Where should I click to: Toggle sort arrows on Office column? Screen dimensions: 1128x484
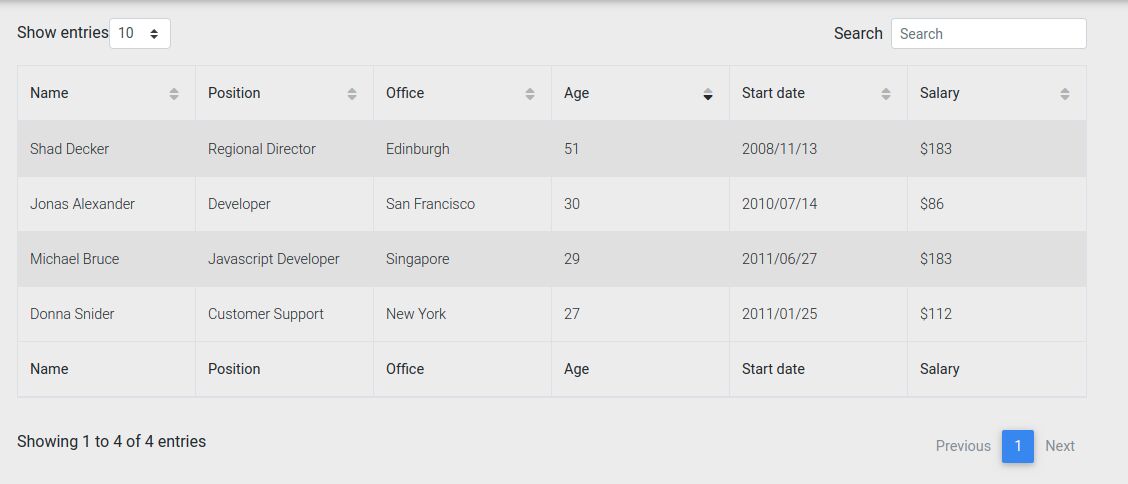[x=529, y=93]
